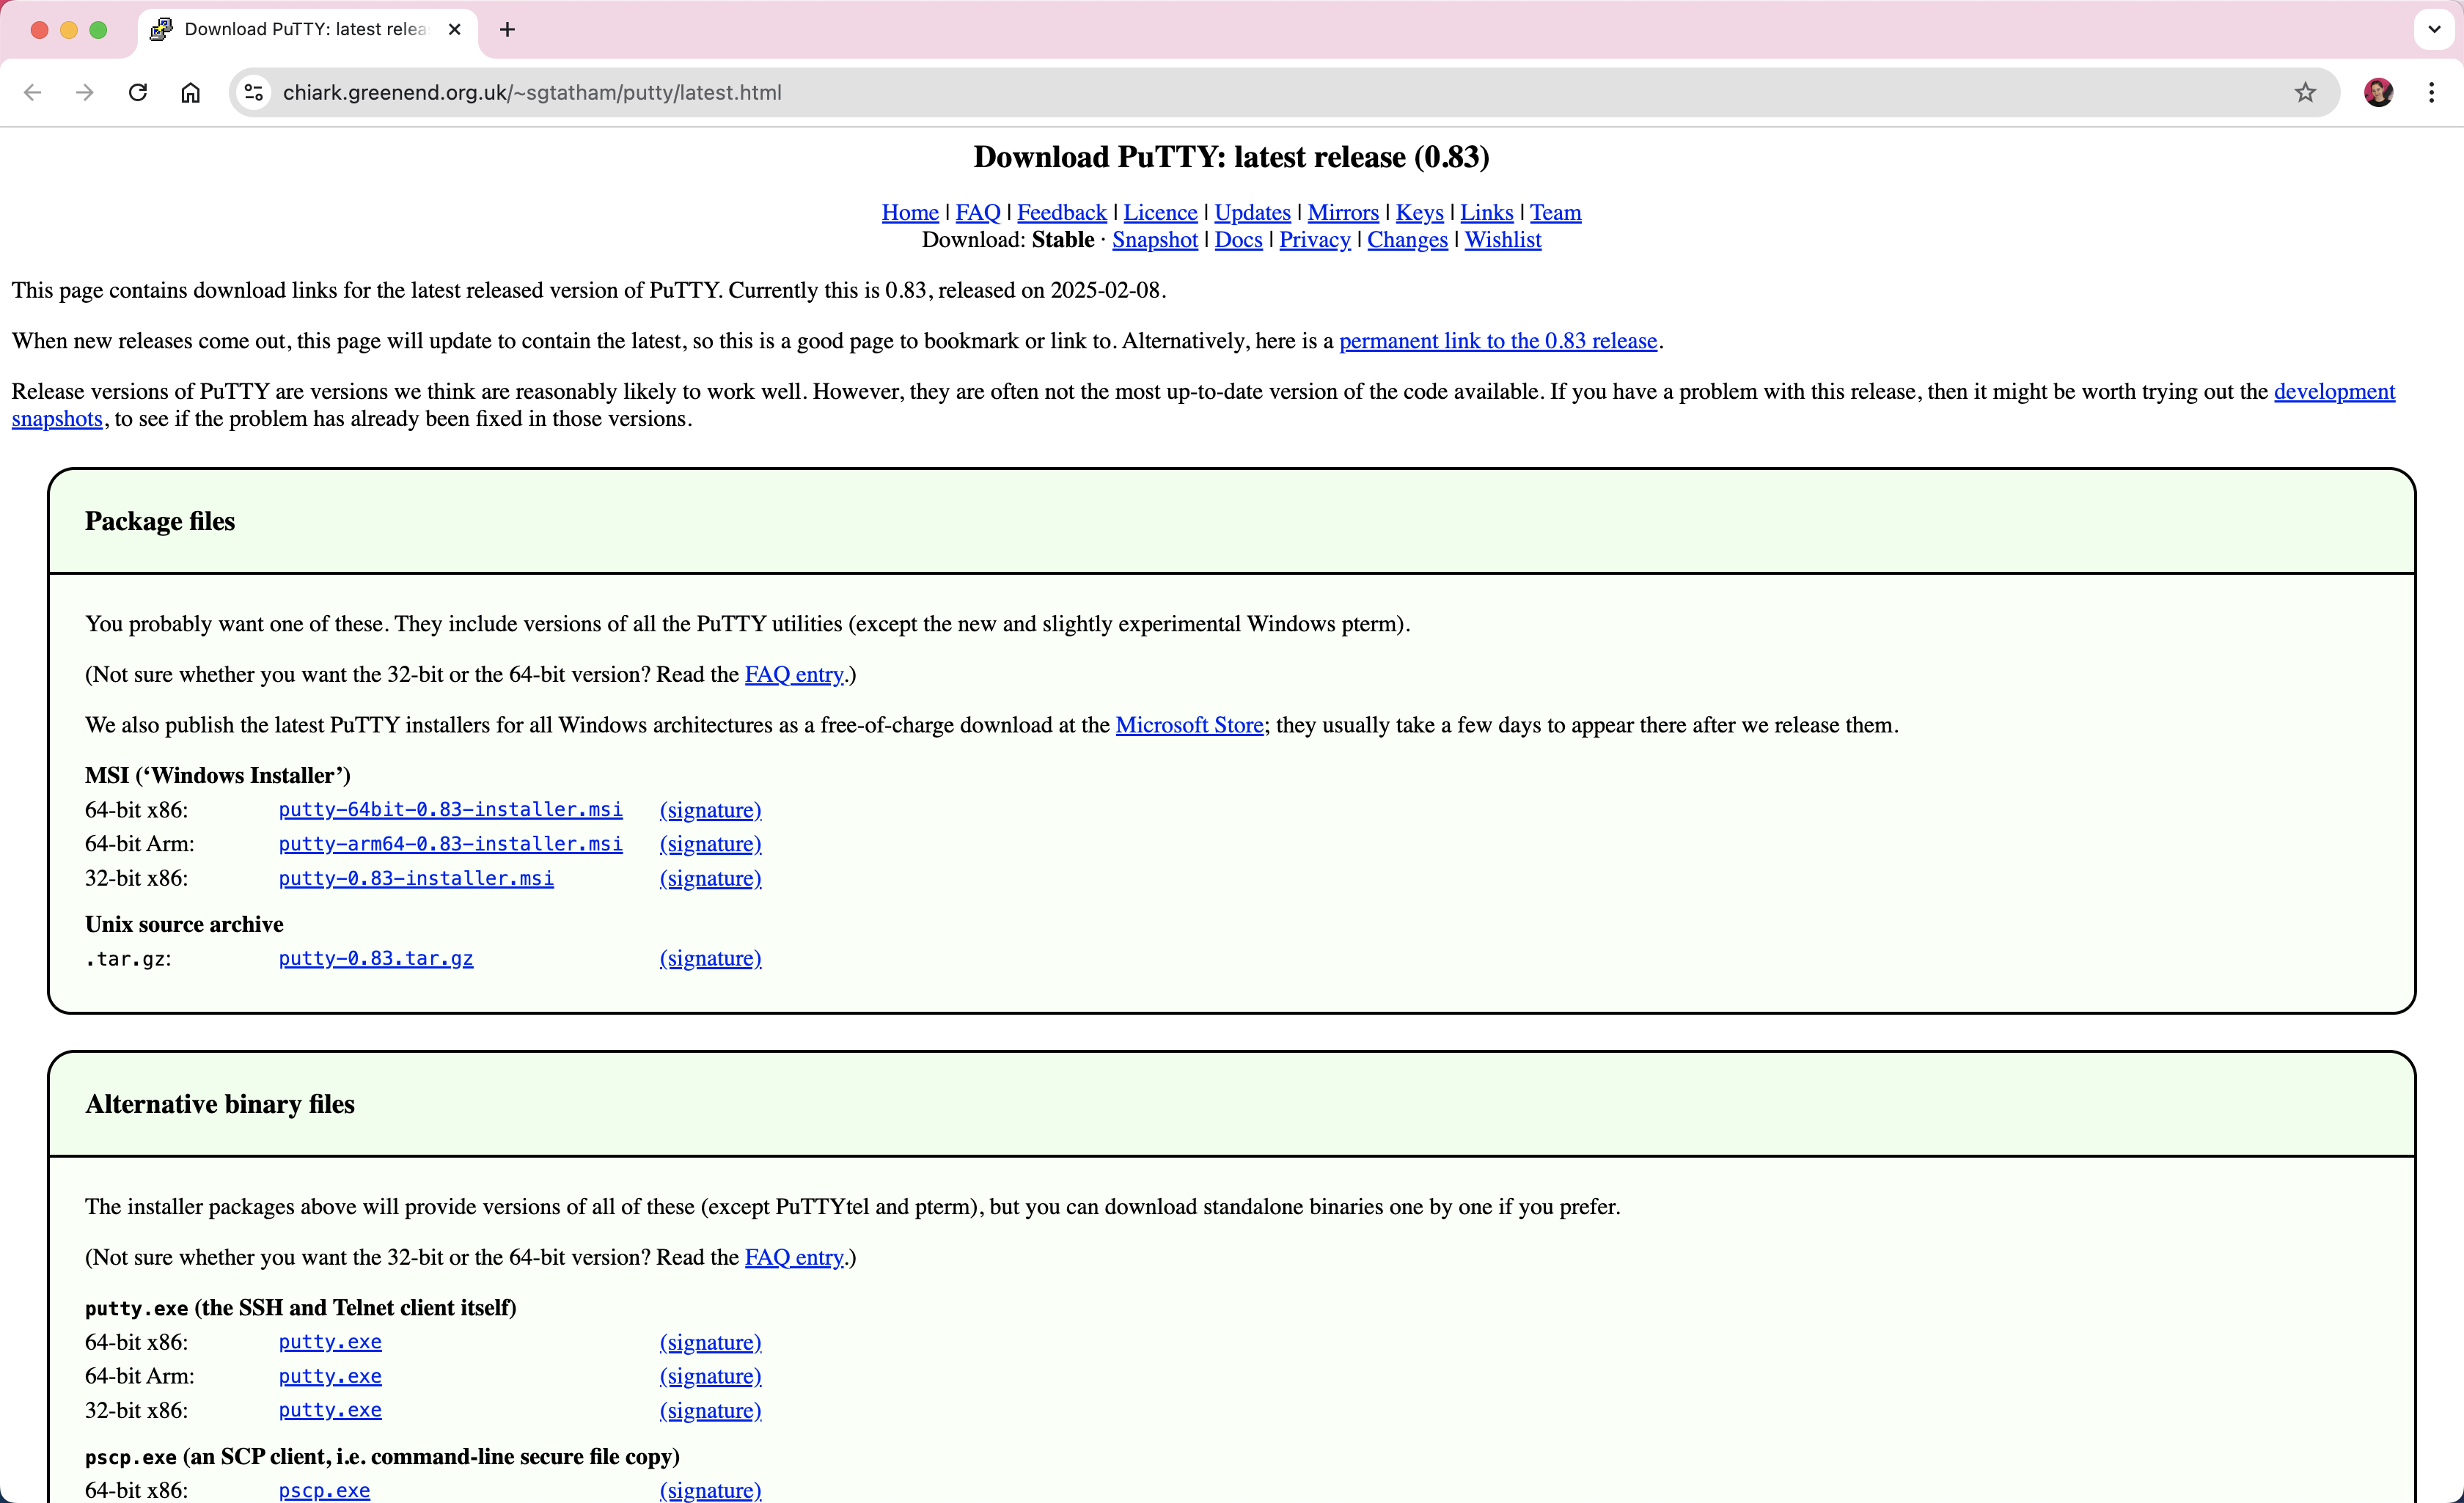The width and height of the screenshot is (2464, 1503).
Task: Reload the PuTTY download page
Action: coord(138,92)
